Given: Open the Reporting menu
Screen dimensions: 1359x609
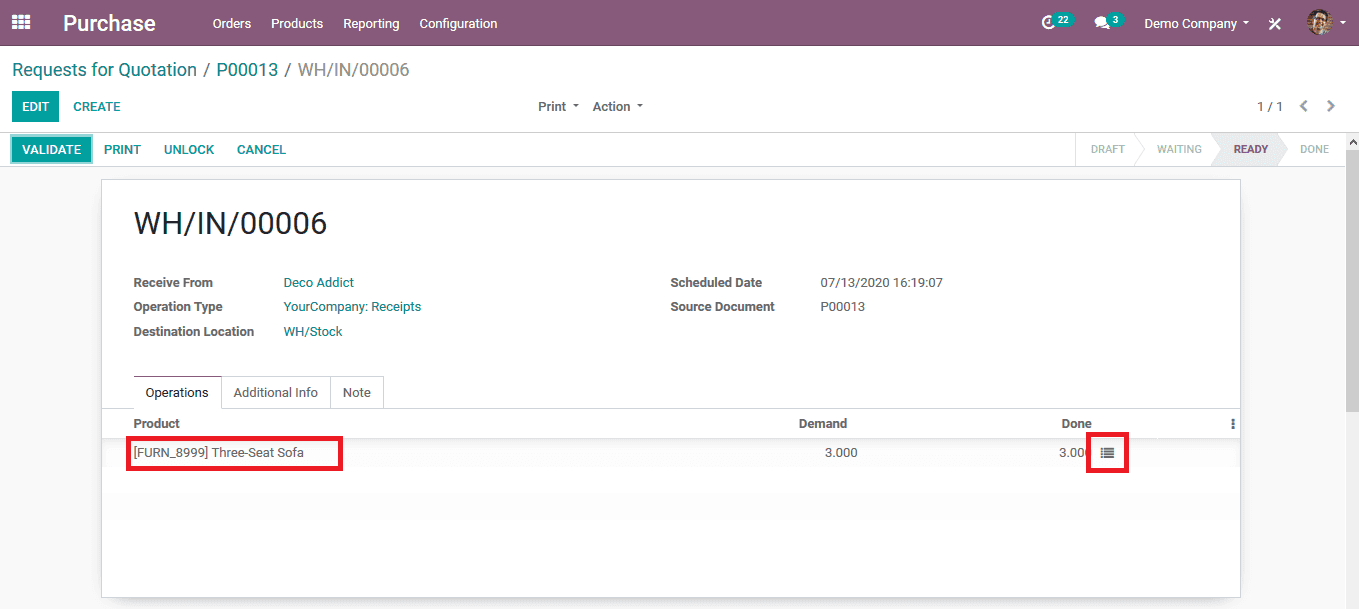Looking at the screenshot, I should (x=371, y=23).
